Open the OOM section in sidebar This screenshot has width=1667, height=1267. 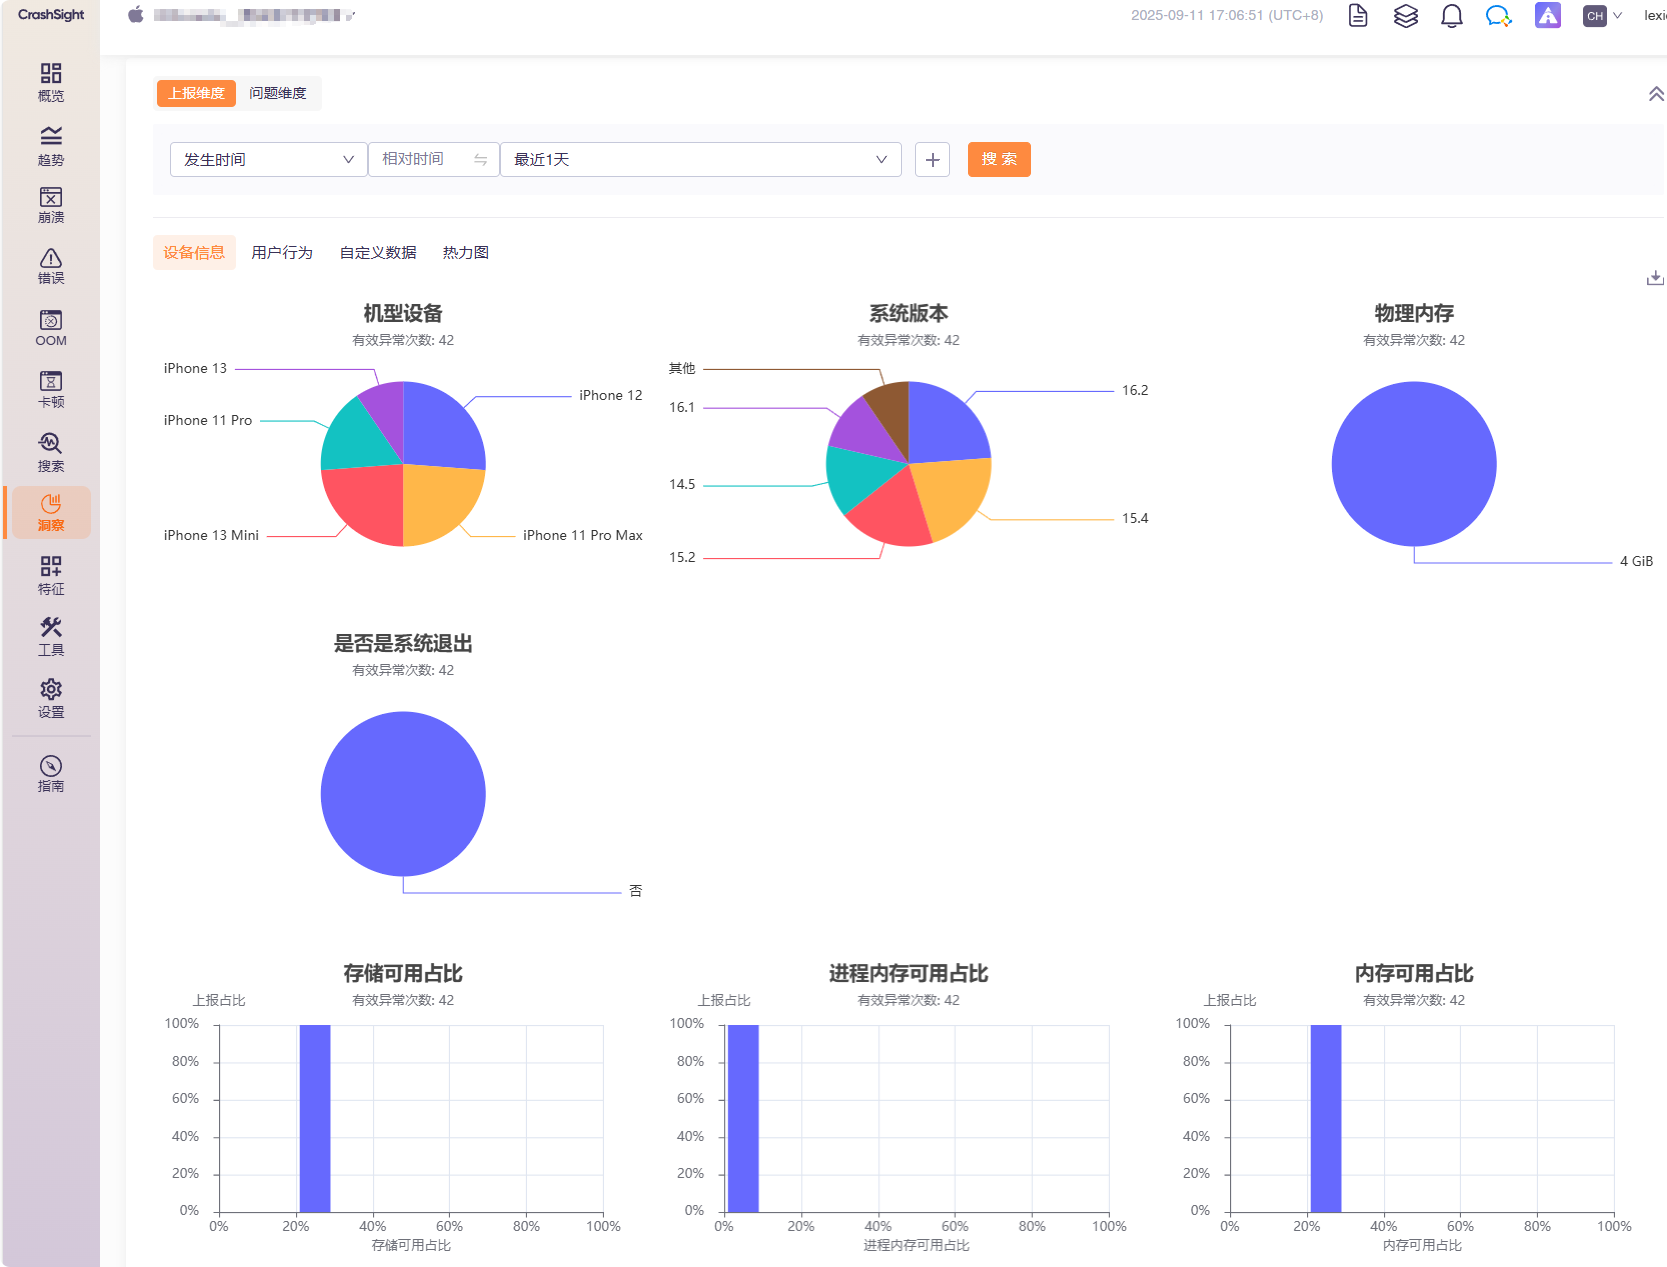(51, 327)
